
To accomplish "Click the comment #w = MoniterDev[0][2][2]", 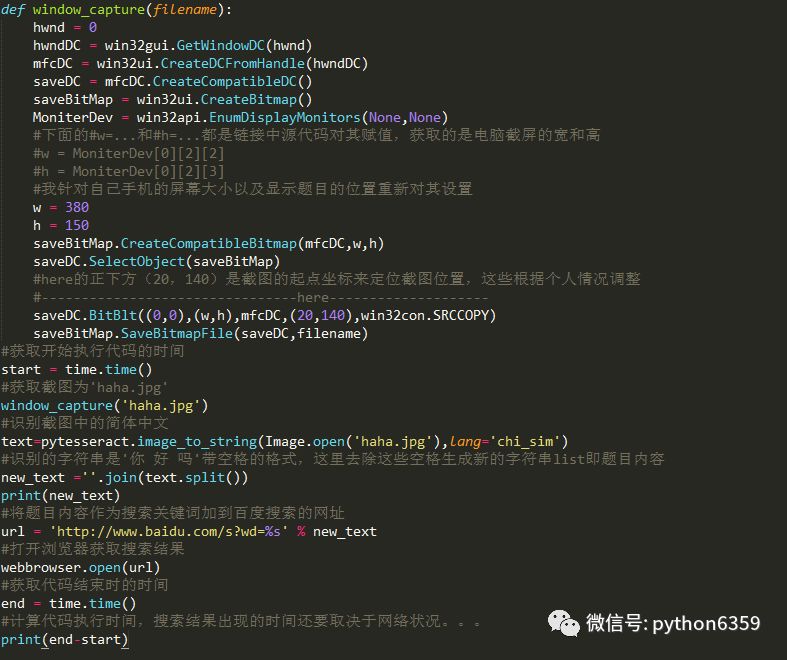I will pos(128,153).
